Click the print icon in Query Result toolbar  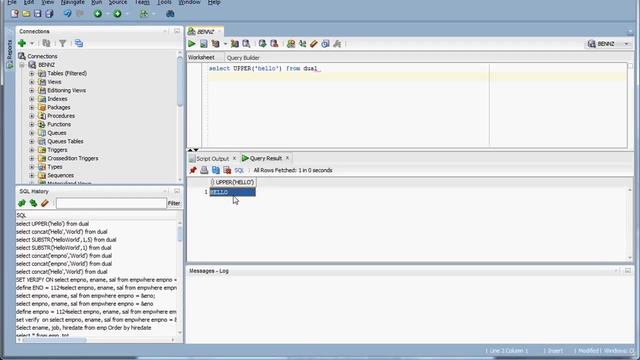pos(204,170)
